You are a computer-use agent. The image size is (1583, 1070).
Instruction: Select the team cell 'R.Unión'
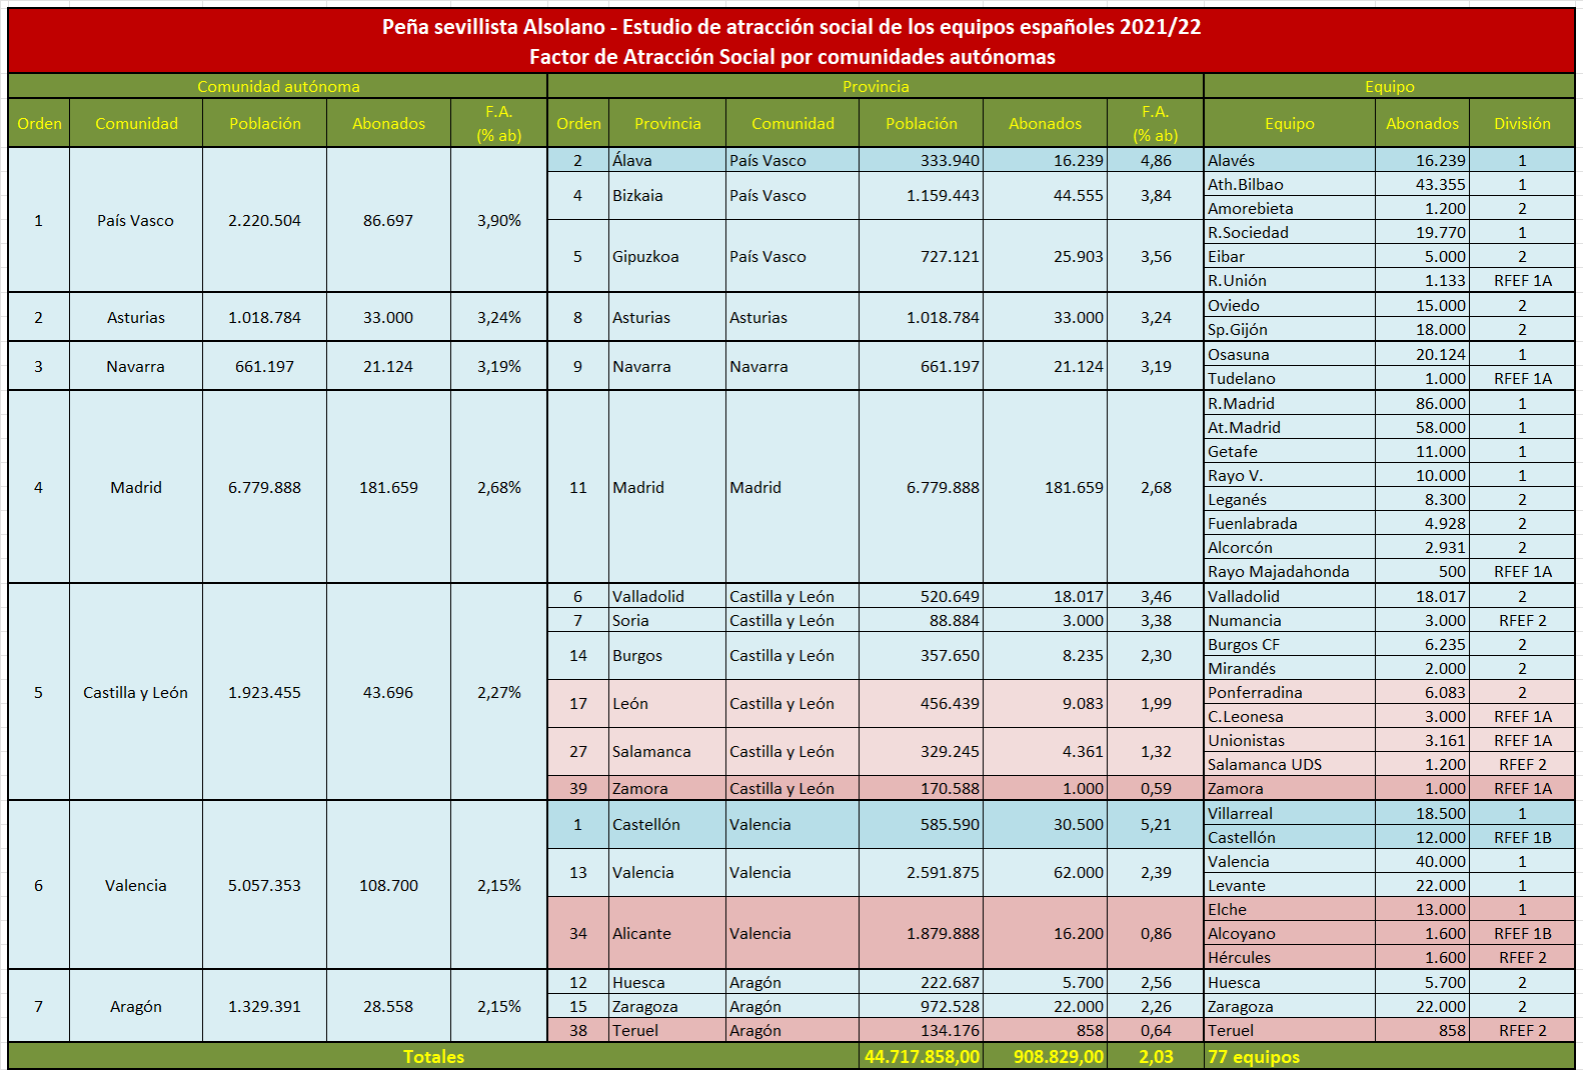pyautogui.click(x=1290, y=280)
